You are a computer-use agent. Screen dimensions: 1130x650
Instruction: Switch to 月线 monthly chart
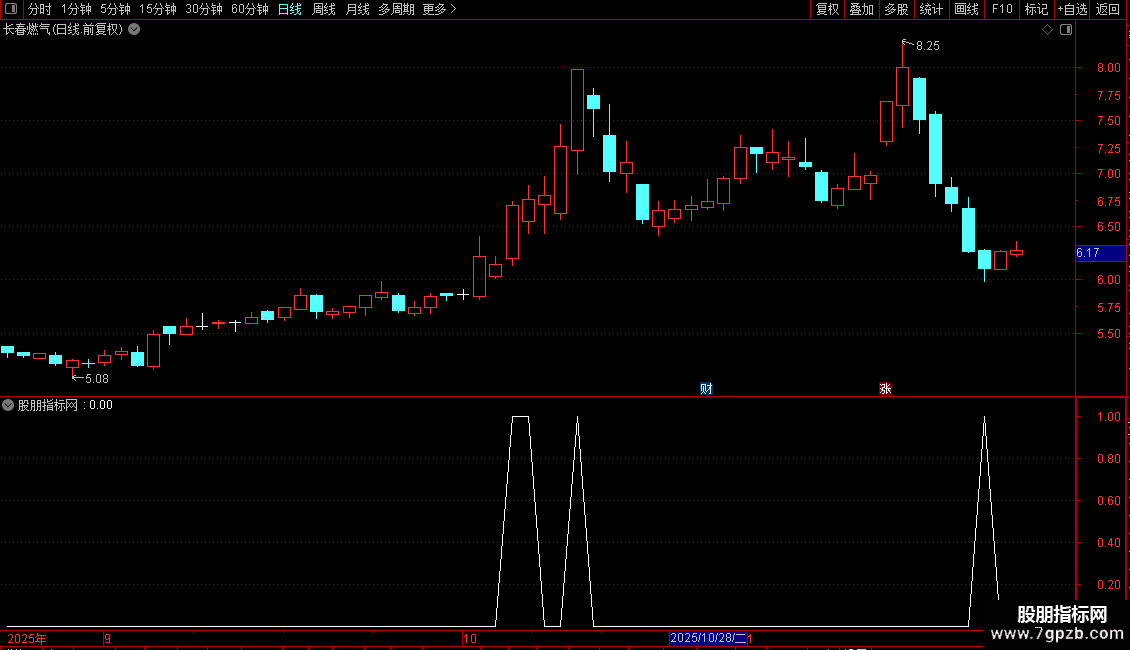pos(357,9)
